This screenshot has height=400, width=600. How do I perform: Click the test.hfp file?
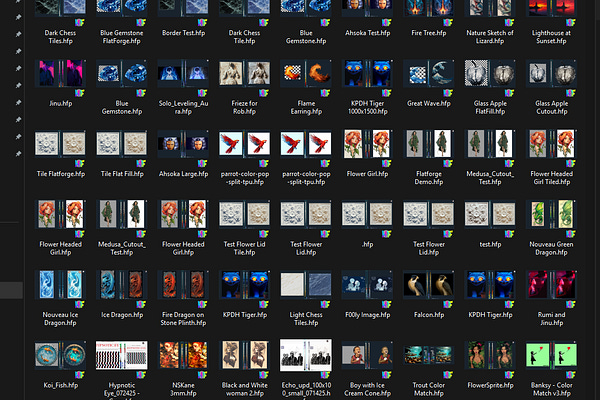(490, 224)
